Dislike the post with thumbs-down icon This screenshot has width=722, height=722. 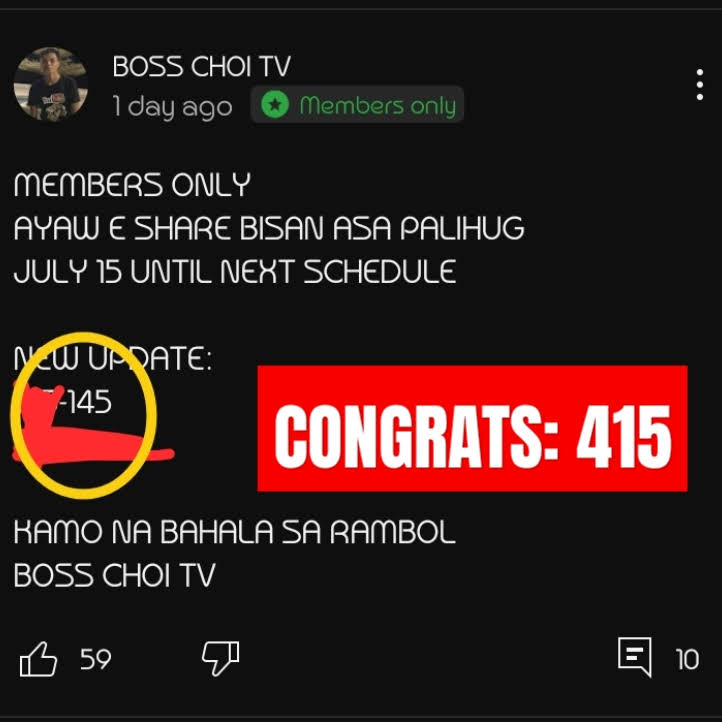point(221,658)
